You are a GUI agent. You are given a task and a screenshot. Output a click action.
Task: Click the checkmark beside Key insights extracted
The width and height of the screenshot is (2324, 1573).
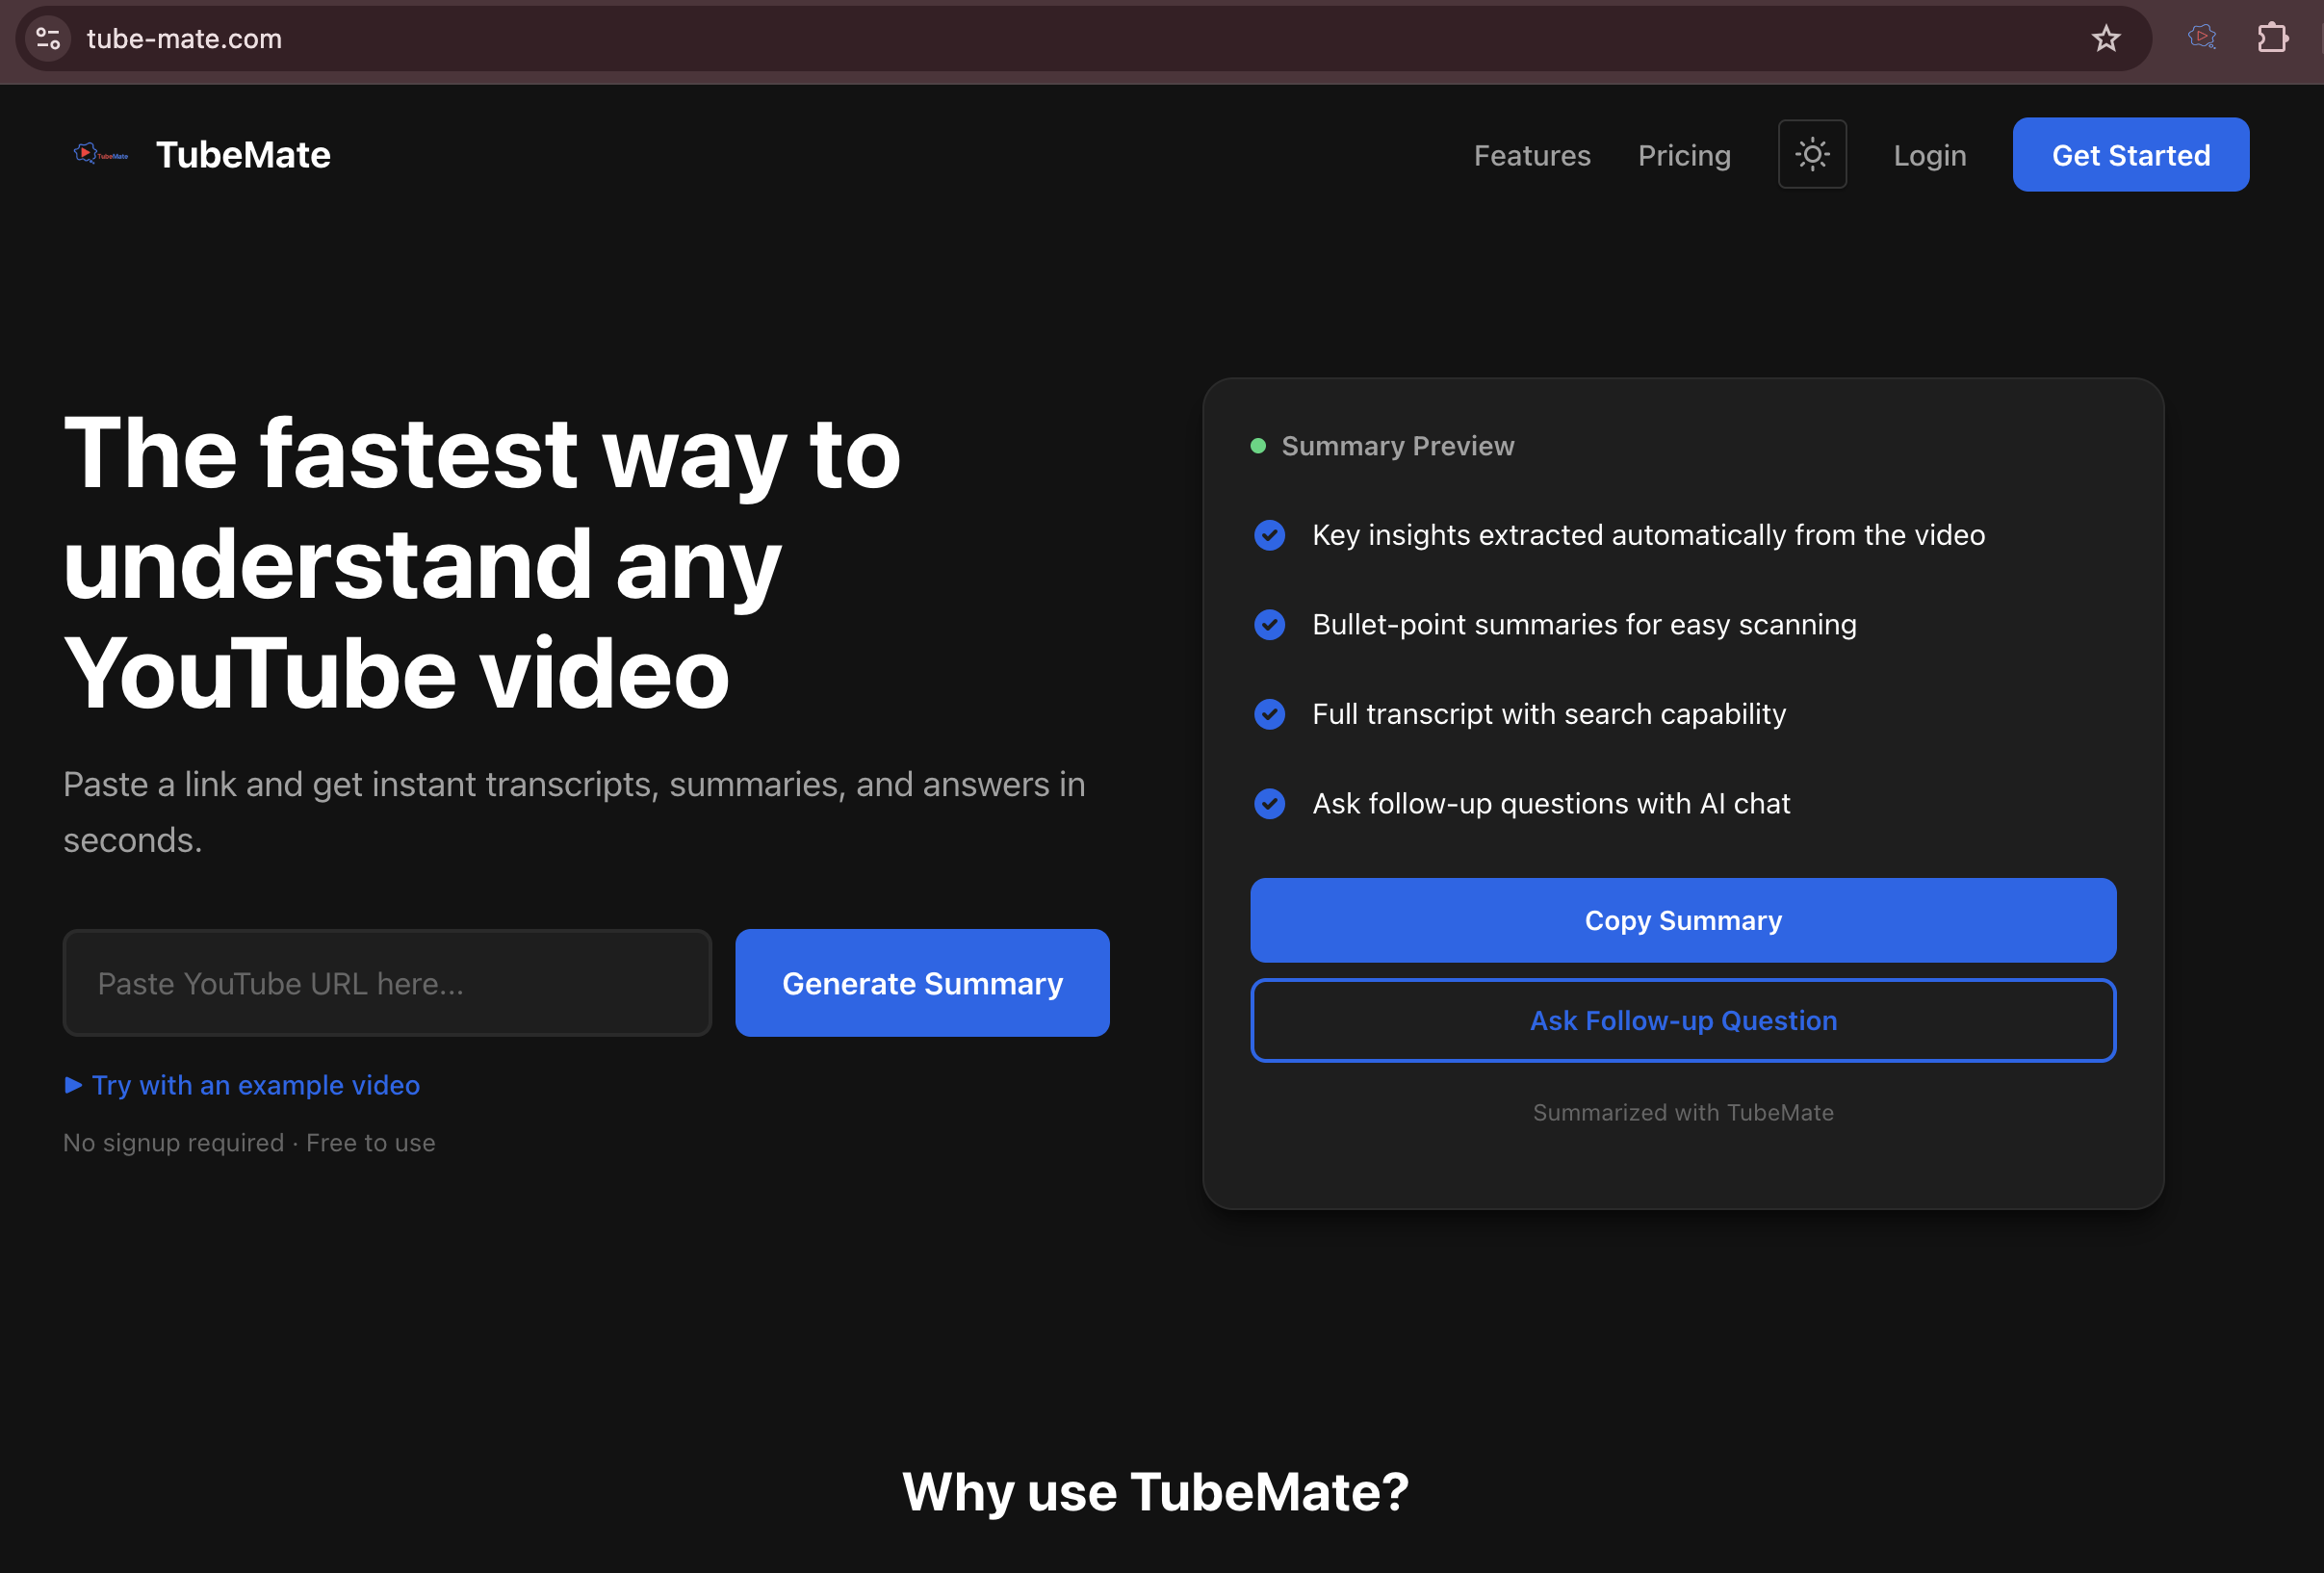[x=1269, y=535]
